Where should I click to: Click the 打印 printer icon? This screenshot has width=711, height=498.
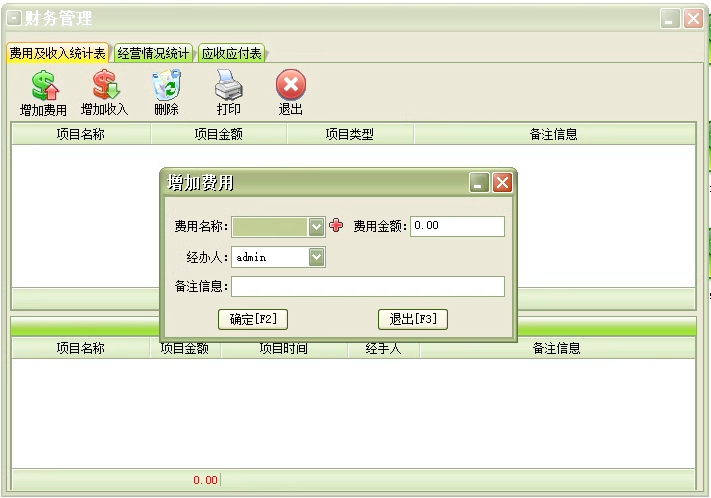tap(229, 85)
